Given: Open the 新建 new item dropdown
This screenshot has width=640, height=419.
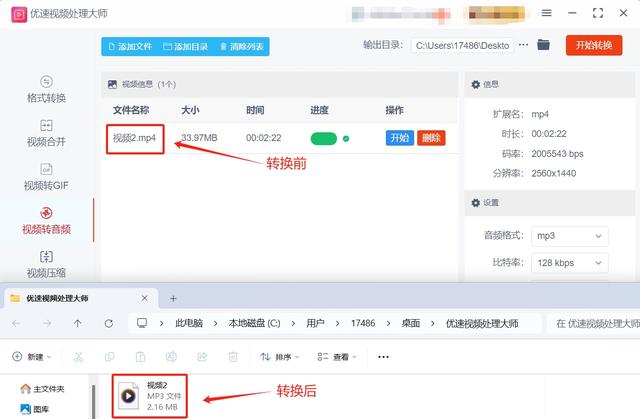Looking at the screenshot, I should [32, 357].
